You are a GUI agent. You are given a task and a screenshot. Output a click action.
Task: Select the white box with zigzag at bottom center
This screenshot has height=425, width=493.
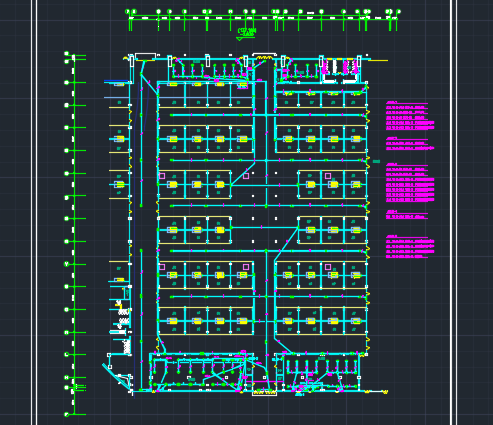(x=264, y=392)
